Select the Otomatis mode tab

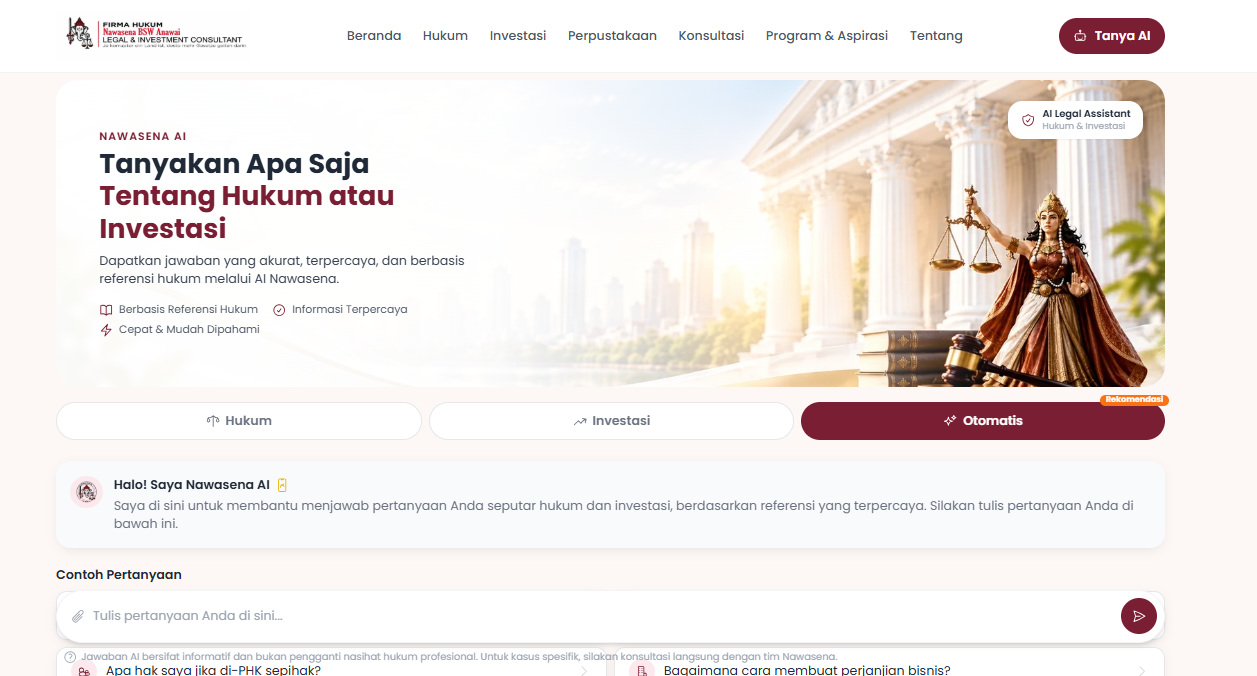click(x=983, y=421)
